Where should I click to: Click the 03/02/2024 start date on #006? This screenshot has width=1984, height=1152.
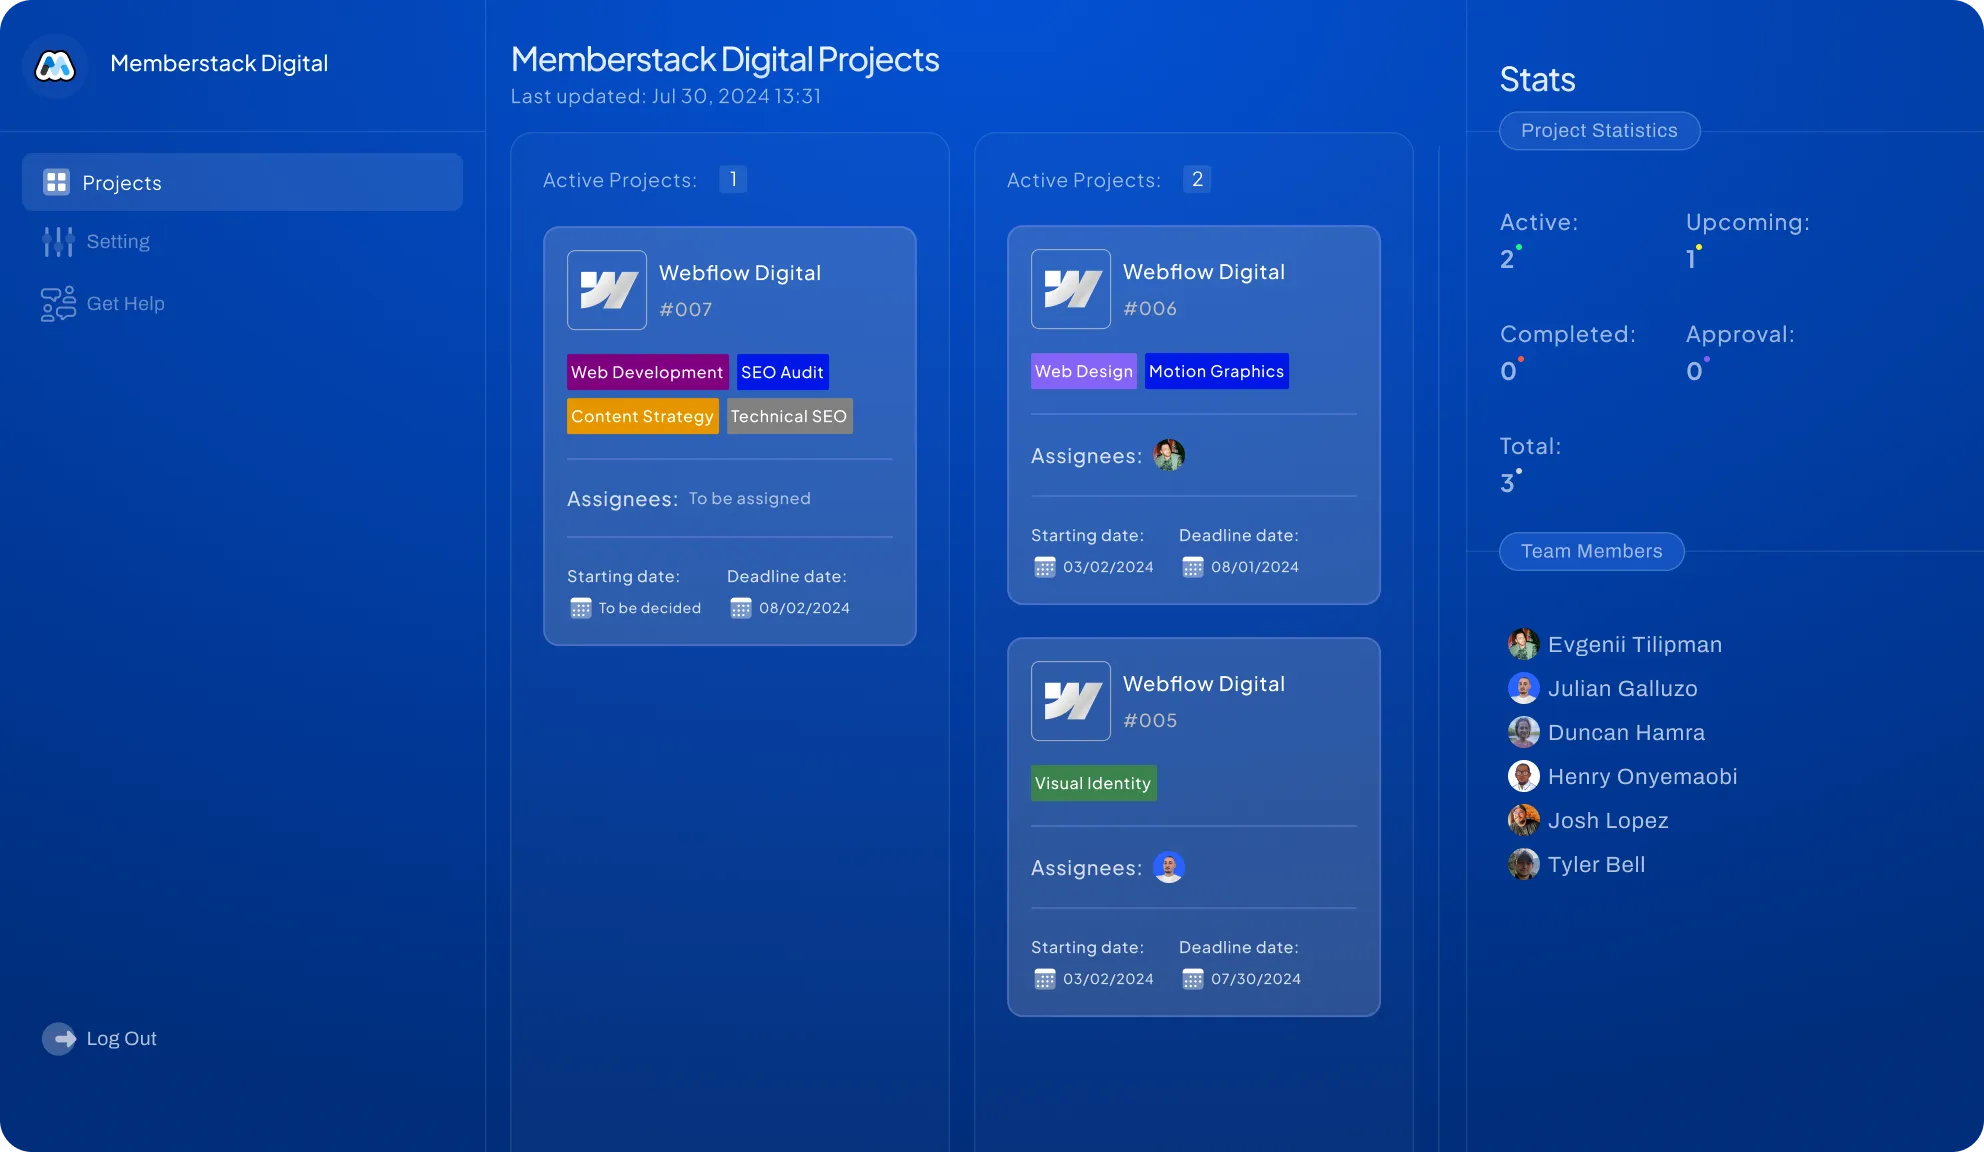coord(1108,567)
